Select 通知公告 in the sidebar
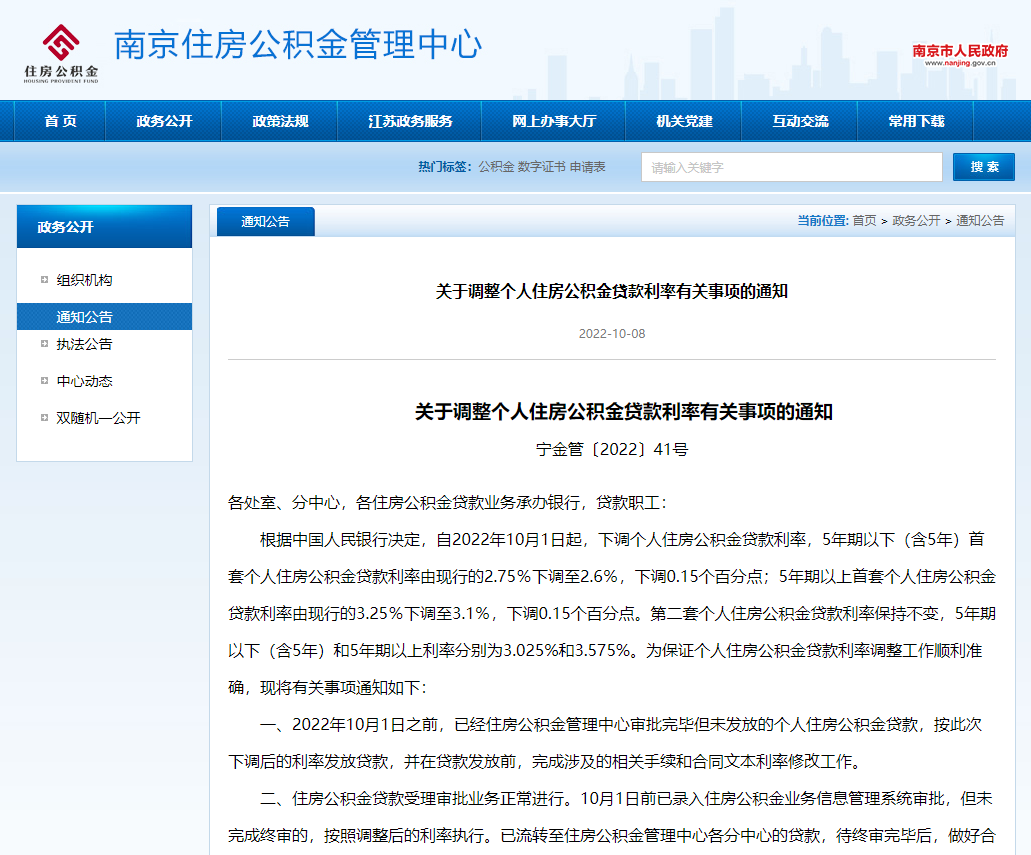 105,316
